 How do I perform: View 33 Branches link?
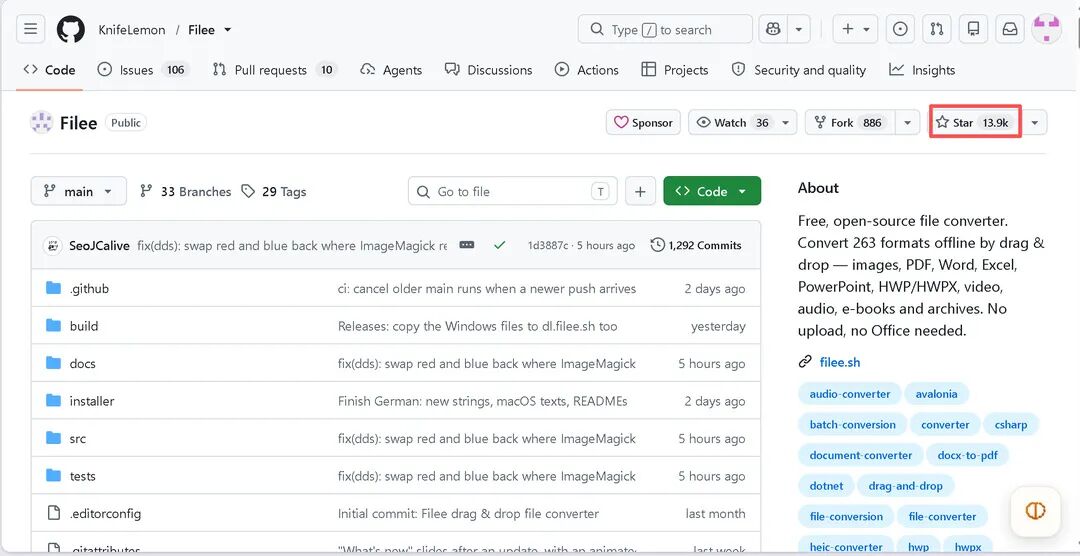click(185, 192)
